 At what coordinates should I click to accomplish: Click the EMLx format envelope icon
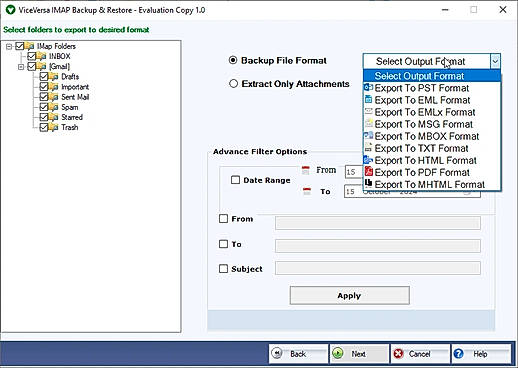pos(368,111)
